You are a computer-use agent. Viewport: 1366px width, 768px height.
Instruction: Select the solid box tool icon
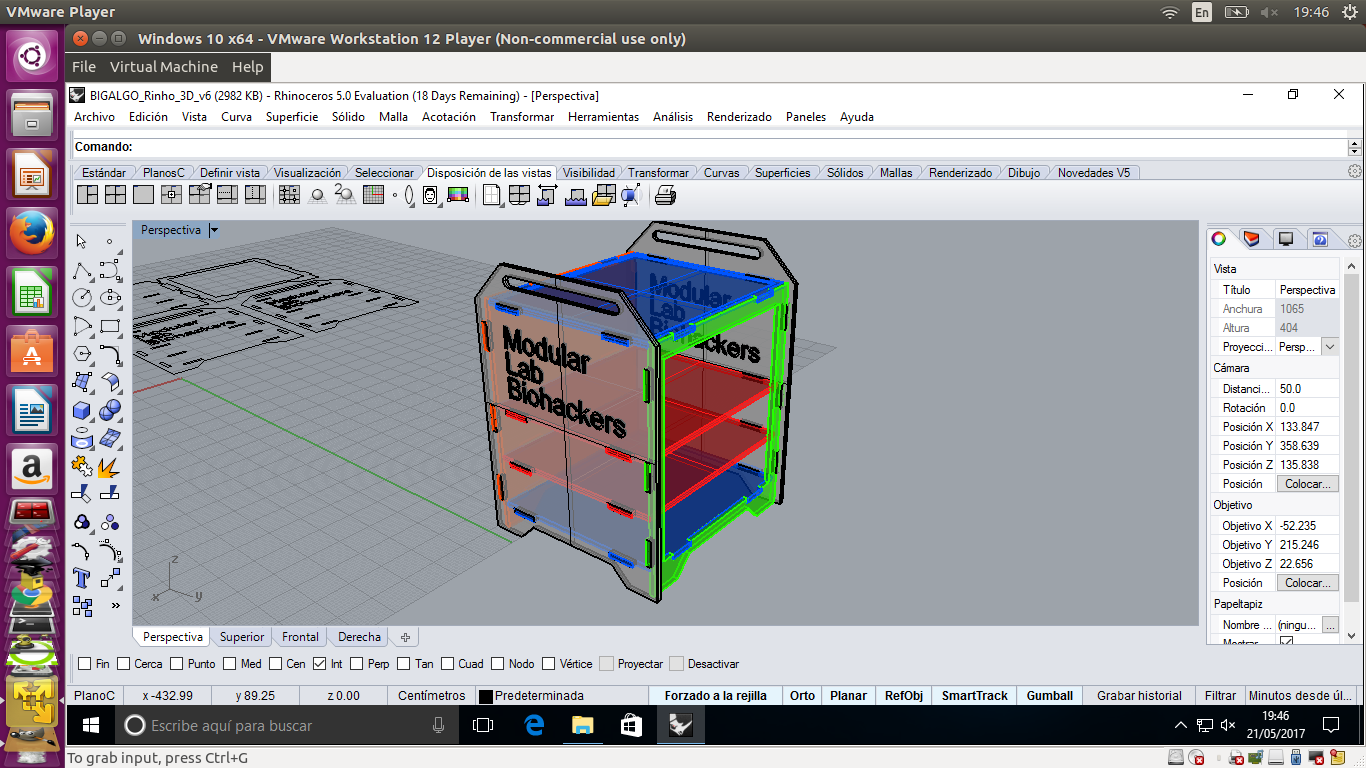82,410
